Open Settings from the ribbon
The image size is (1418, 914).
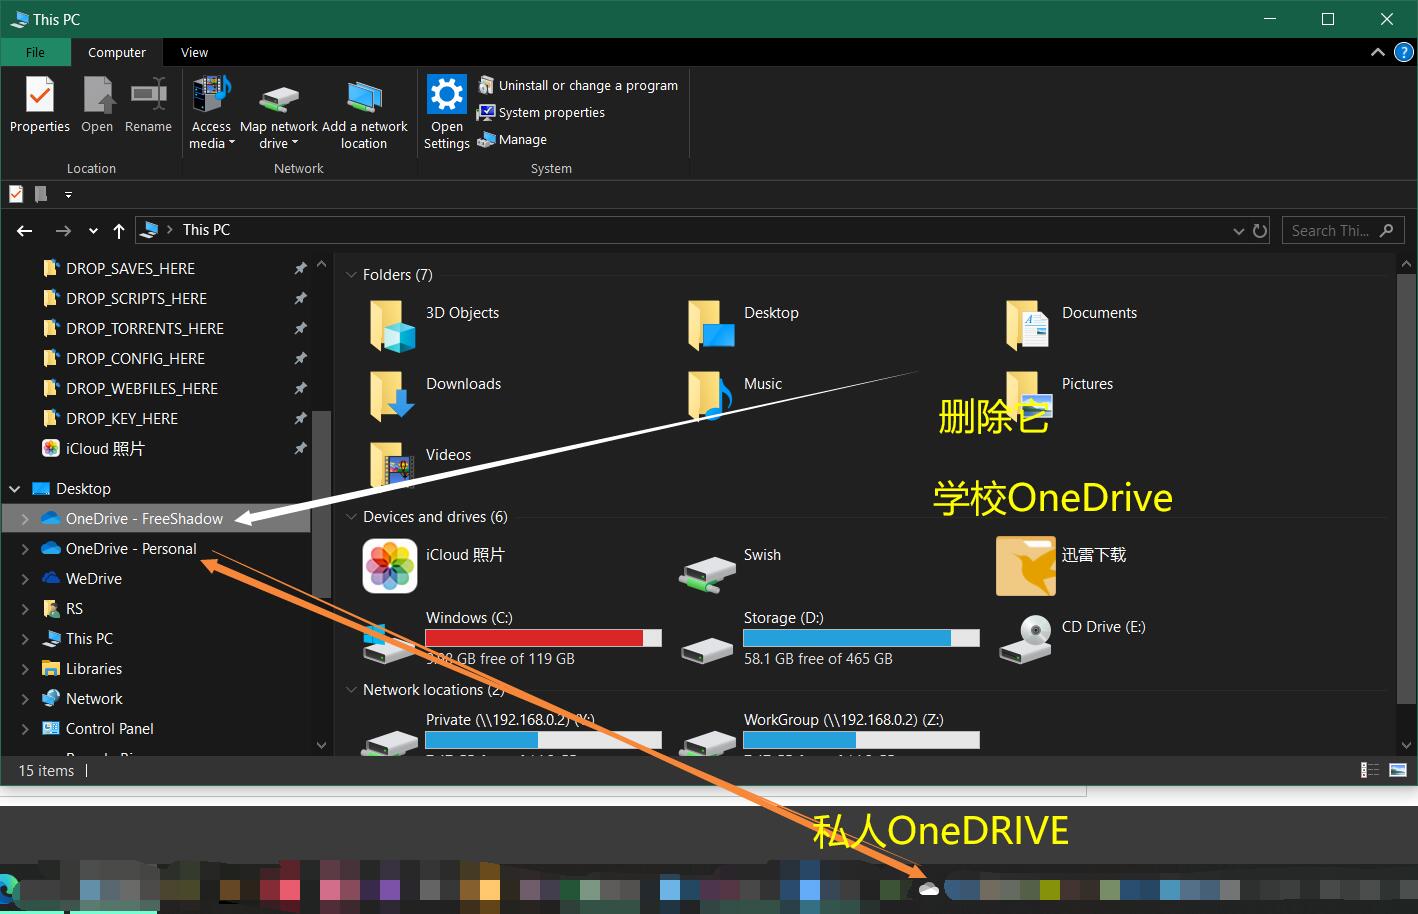446,113
